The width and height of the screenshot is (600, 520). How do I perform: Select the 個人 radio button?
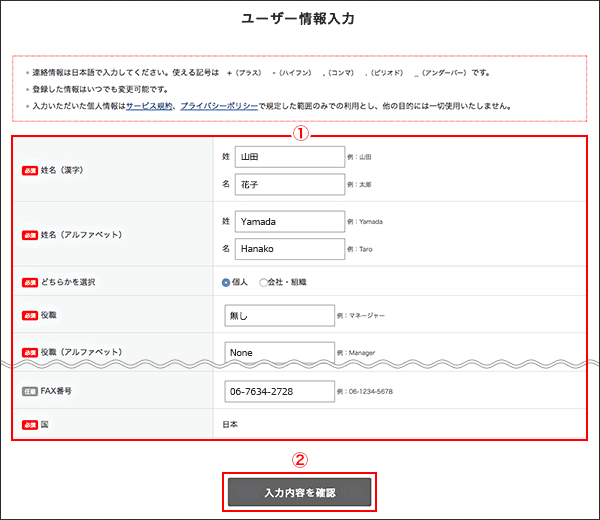[x=227, y=283]
